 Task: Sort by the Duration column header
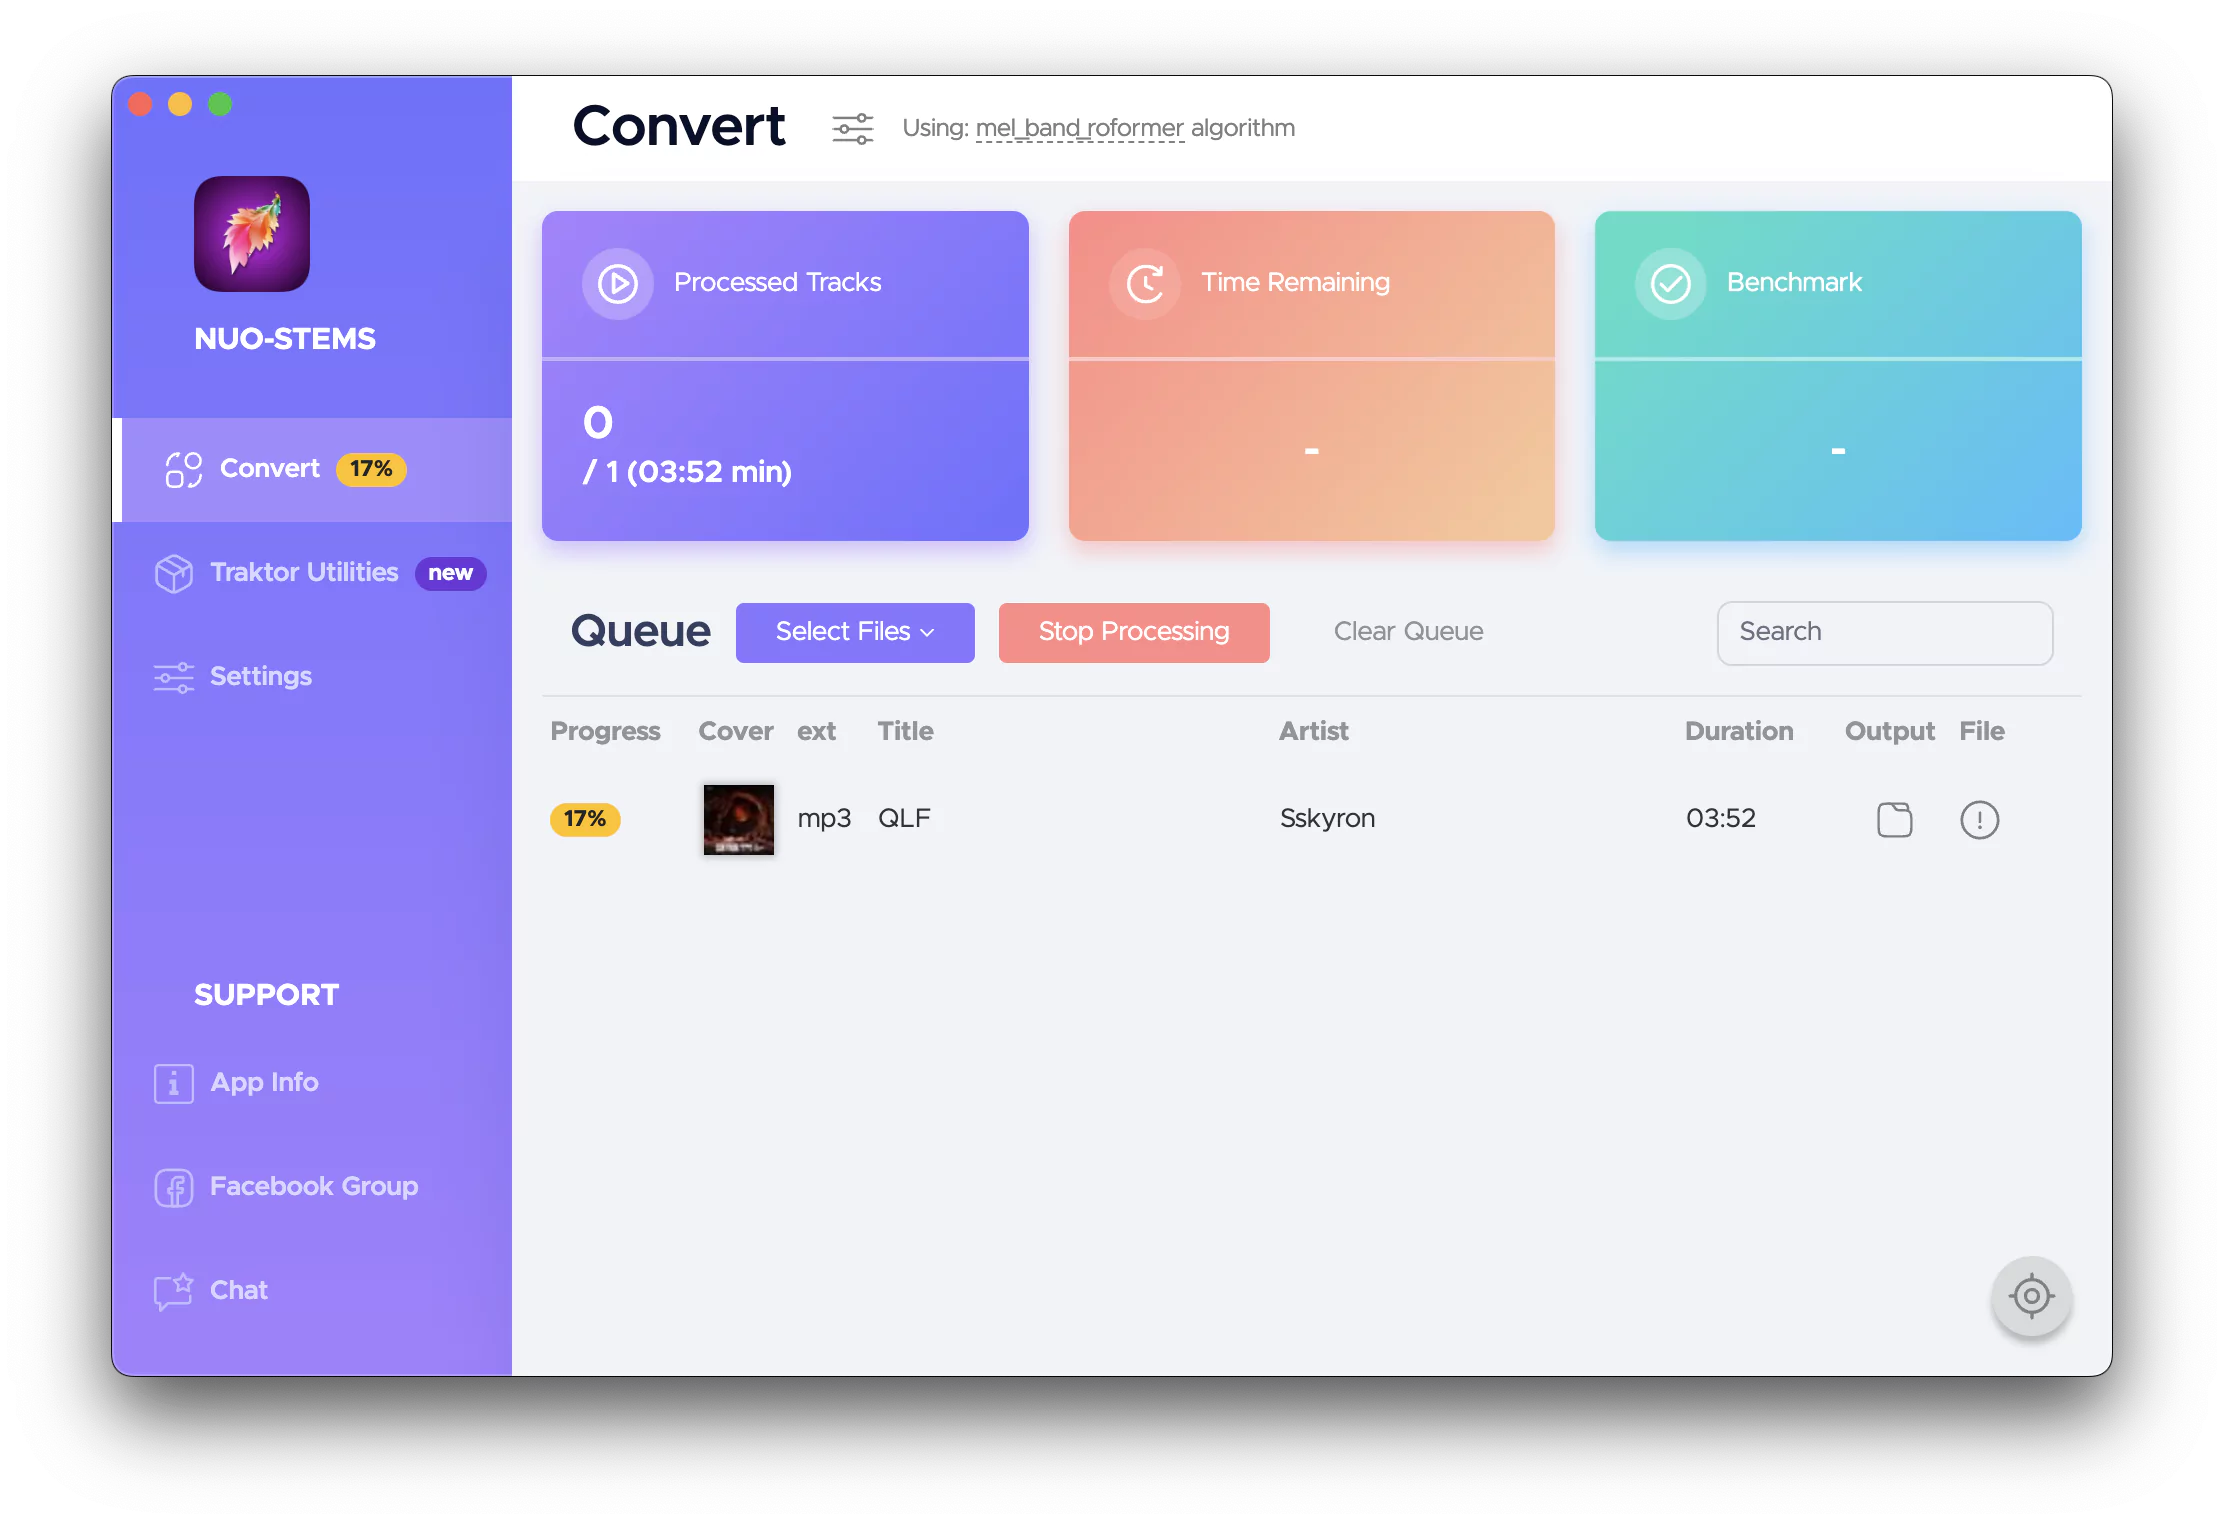tap(1739, 732)
